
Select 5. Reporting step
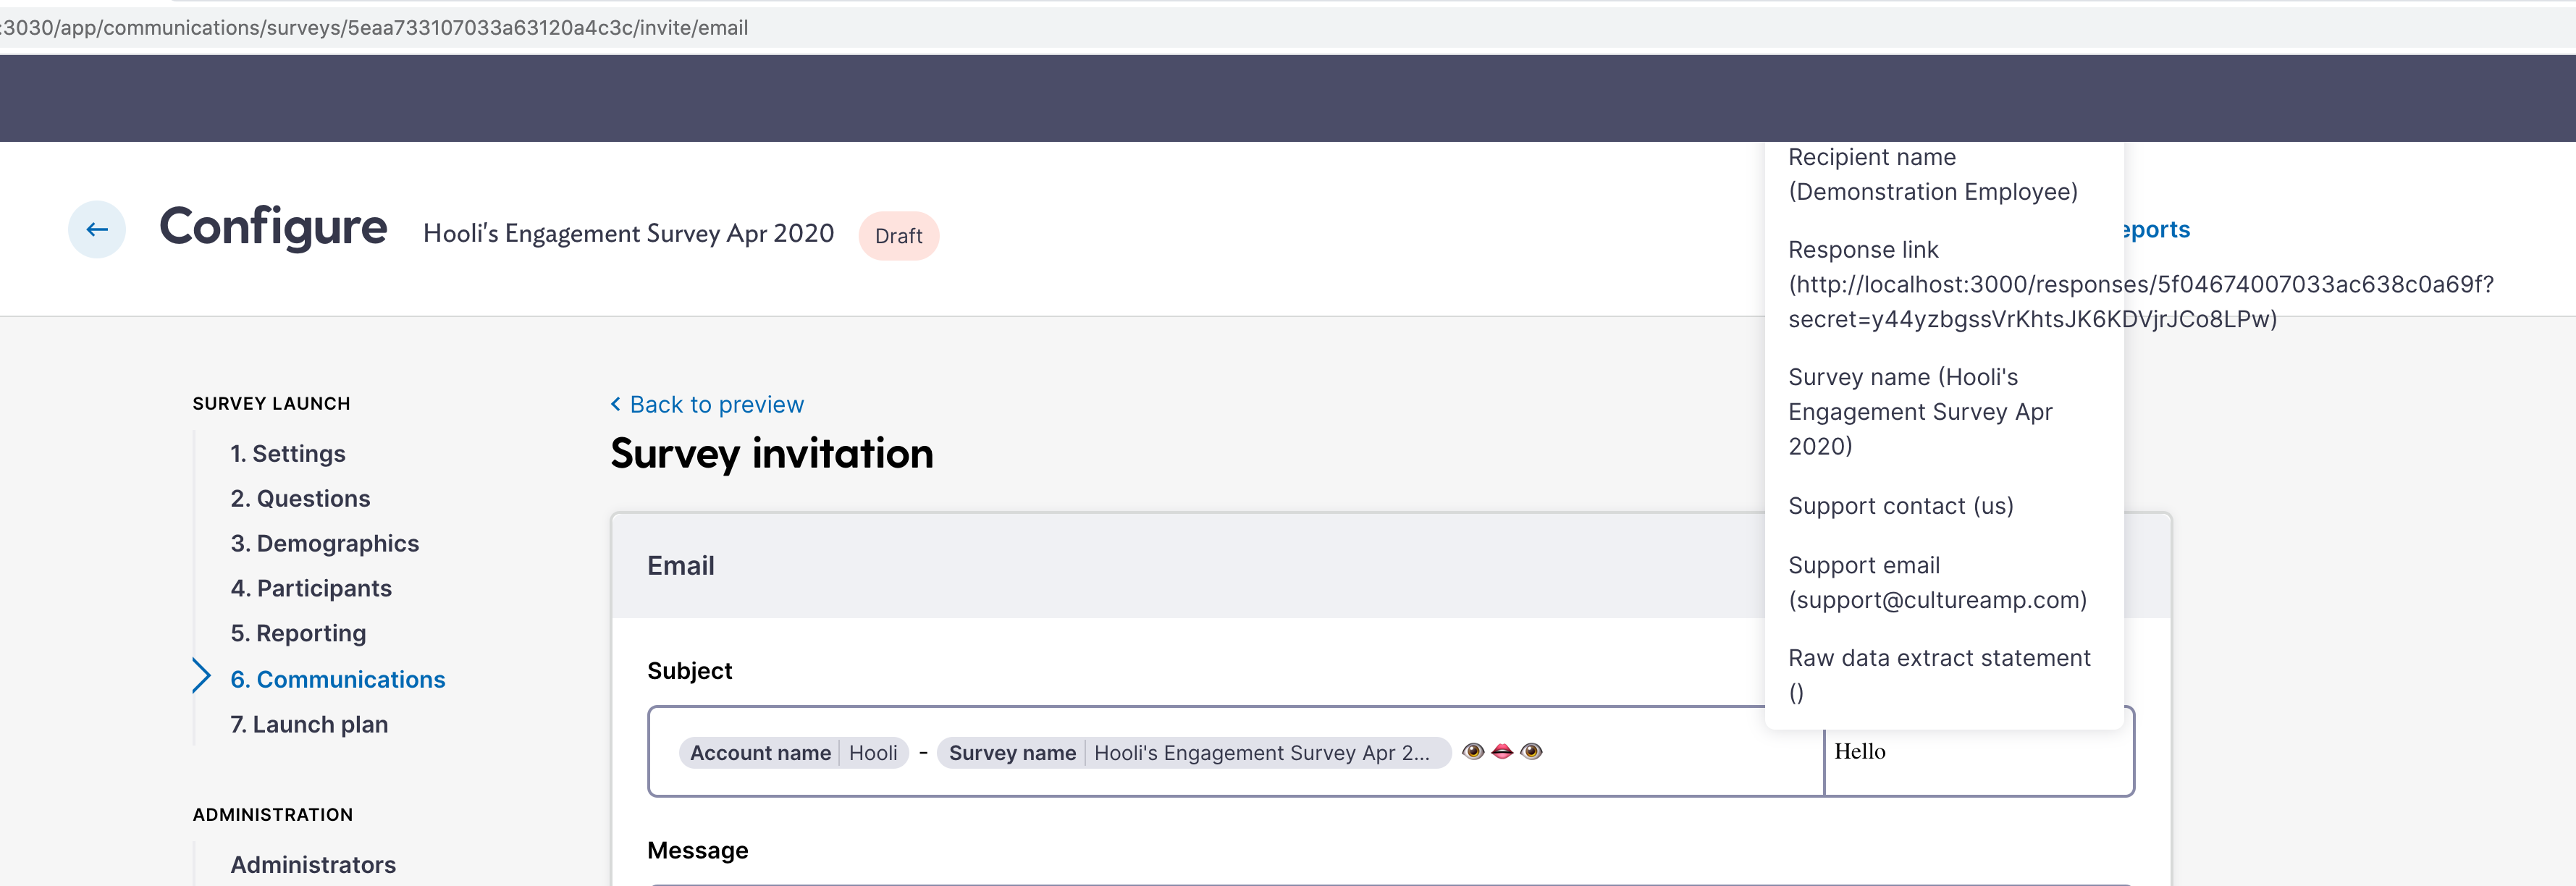click(298, 634)
